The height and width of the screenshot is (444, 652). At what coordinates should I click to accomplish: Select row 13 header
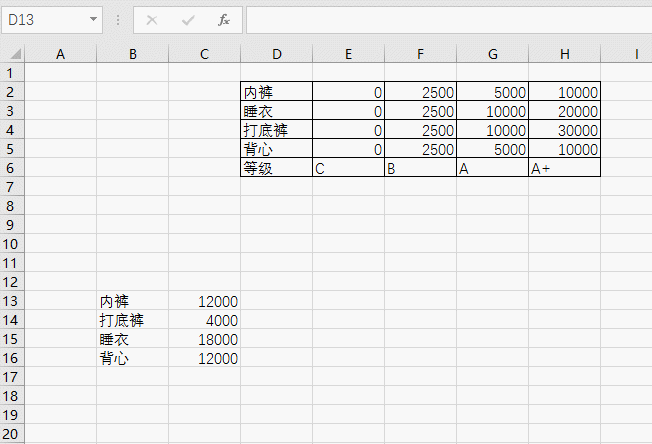pyautogui.click(x=12, y=301)
